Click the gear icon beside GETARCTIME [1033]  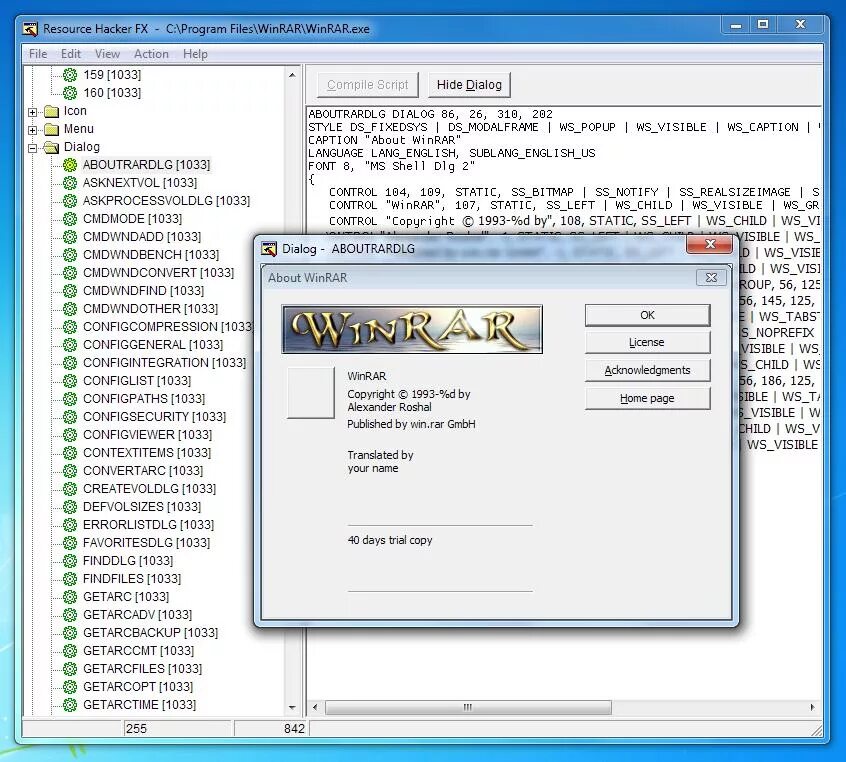[70, 705]
